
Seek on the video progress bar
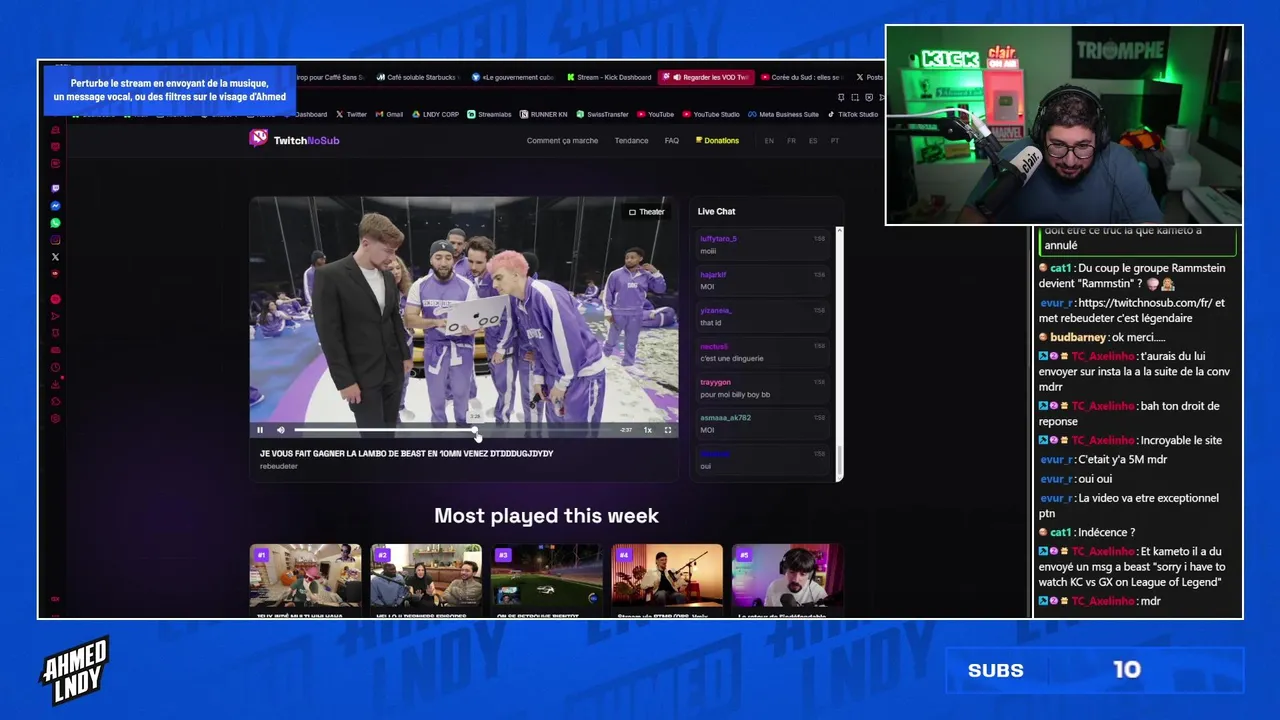[452, 430]
